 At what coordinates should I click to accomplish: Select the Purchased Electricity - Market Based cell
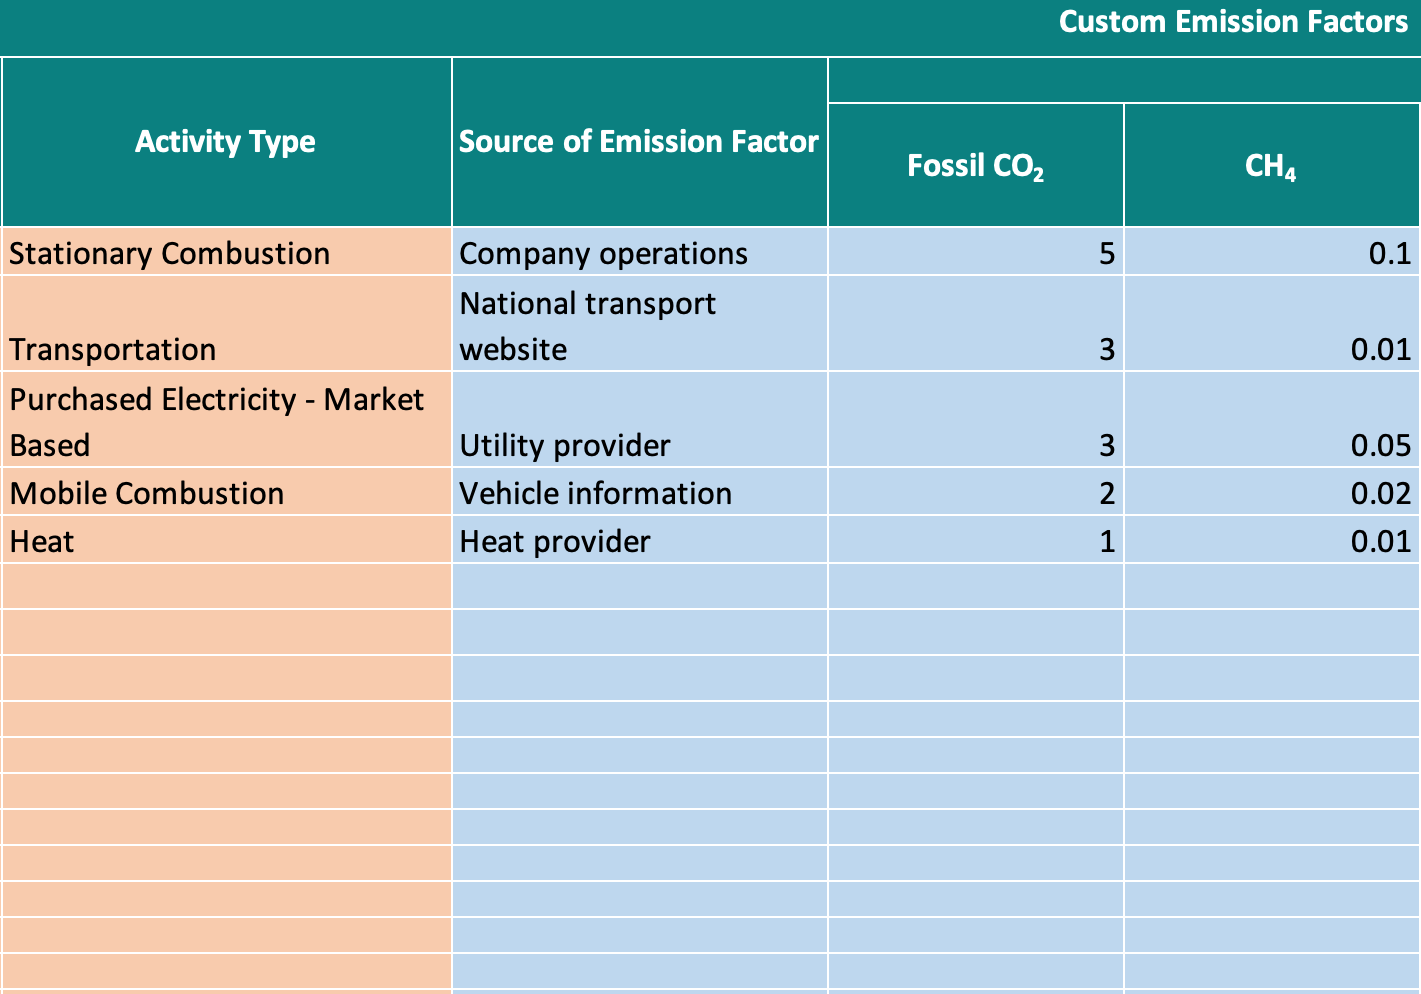(x=216, y=422)
